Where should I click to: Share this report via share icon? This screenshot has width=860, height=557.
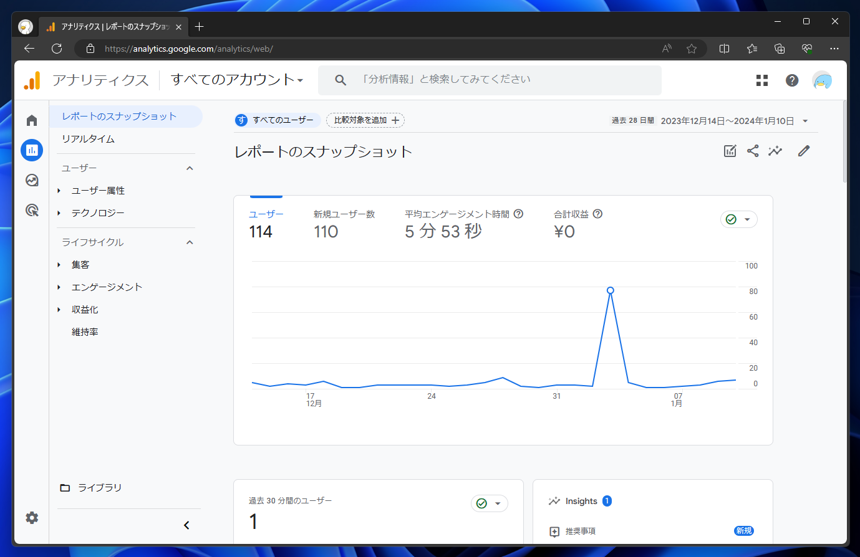tap(752, 151)
